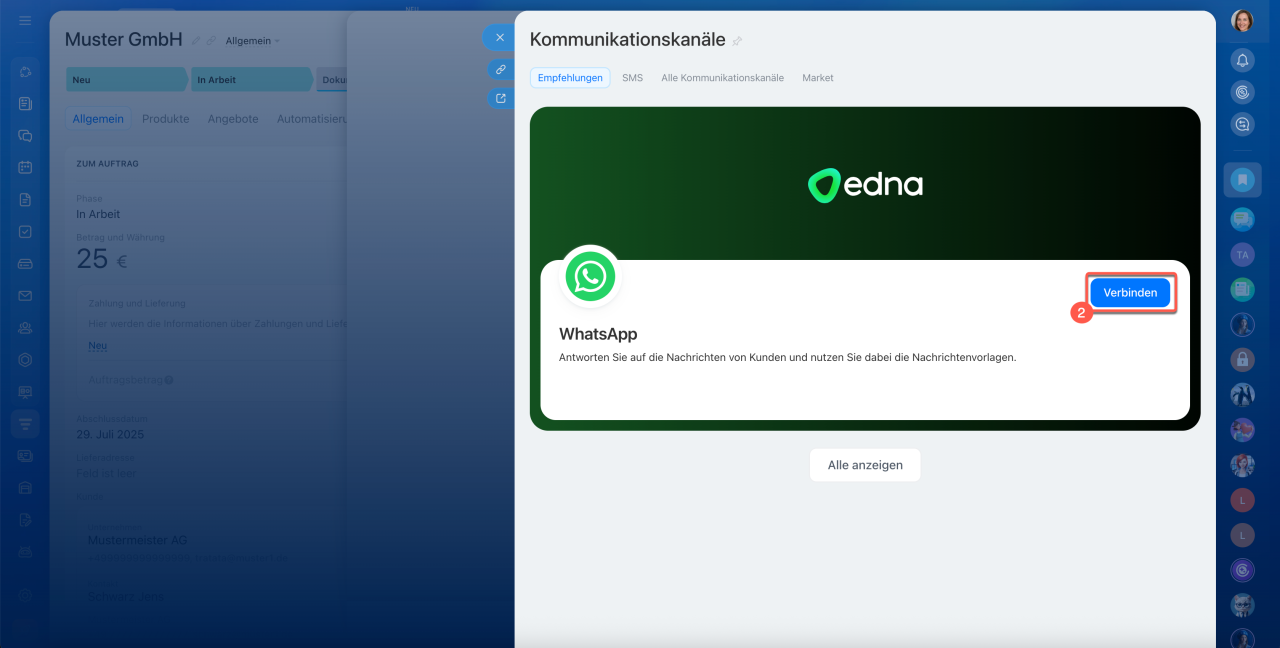Pin the Kommunikationskanäle page with pin icon

738,41
